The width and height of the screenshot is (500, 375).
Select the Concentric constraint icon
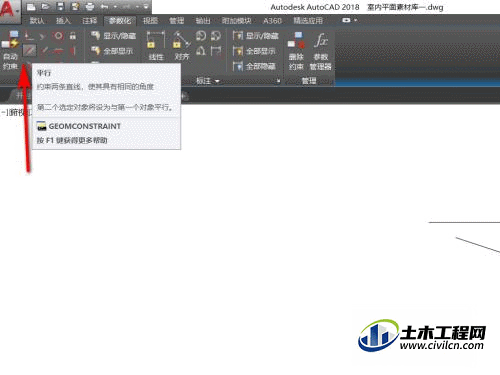(x=58, y=35)
